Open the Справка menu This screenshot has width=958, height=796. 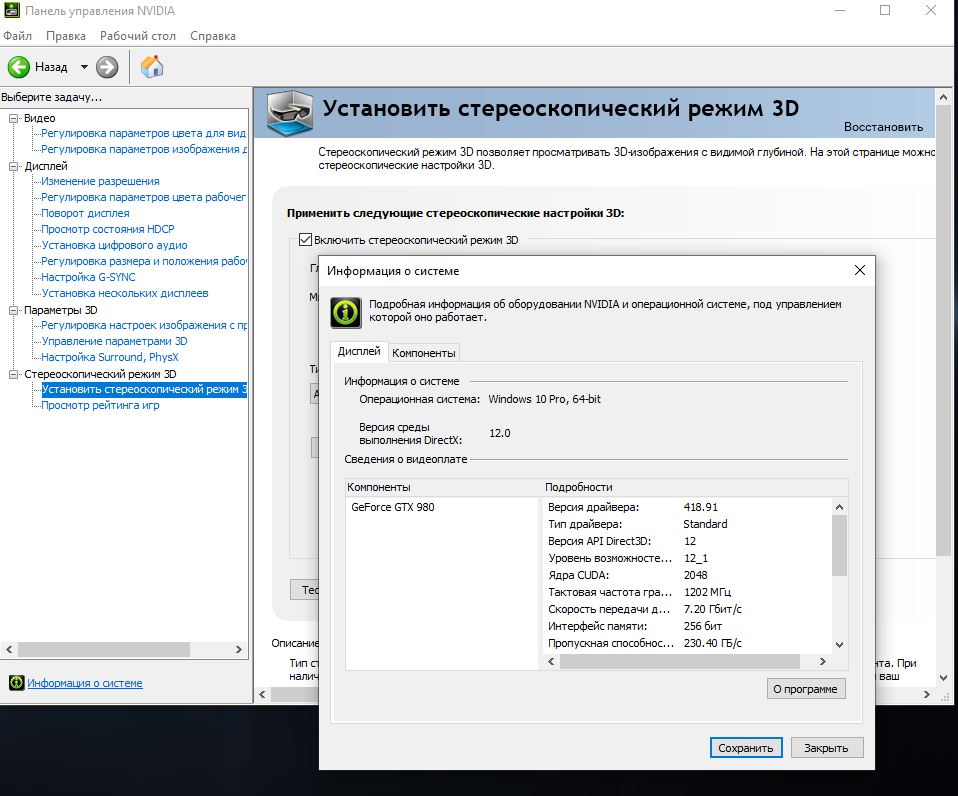(x=213, y=35)
